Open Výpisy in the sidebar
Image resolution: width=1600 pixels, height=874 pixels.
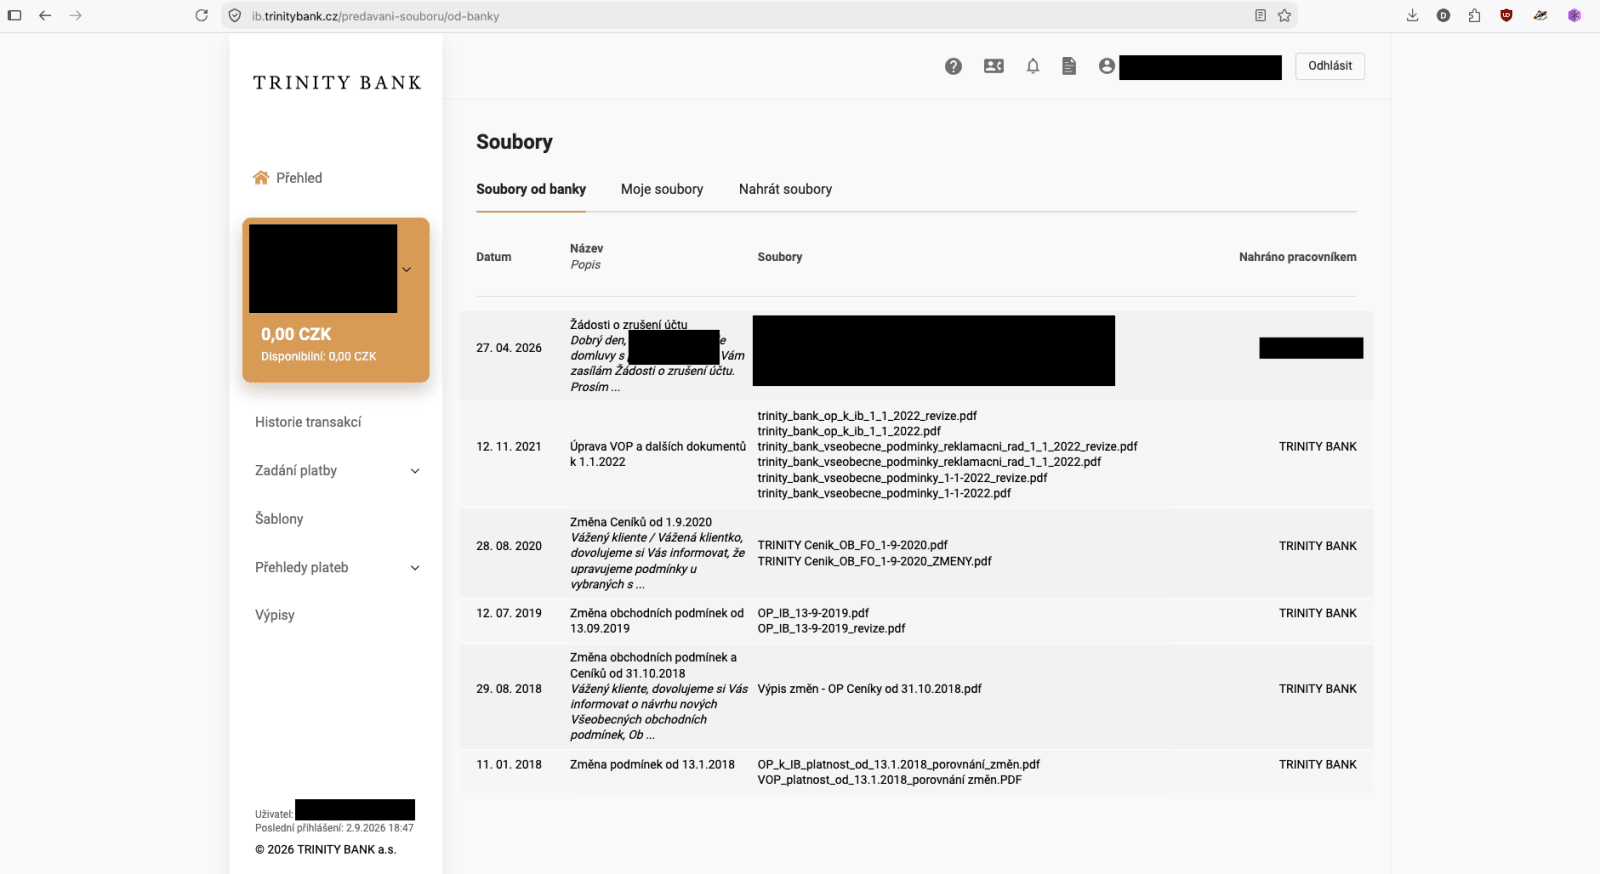[x=275, y=615]
